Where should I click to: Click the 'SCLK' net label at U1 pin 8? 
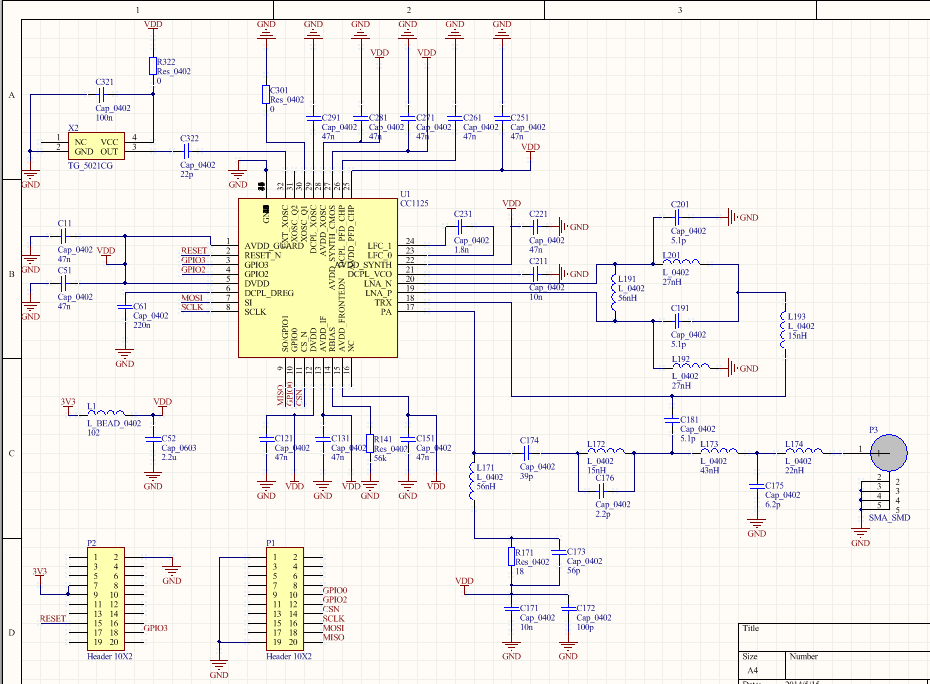[192, 307]
